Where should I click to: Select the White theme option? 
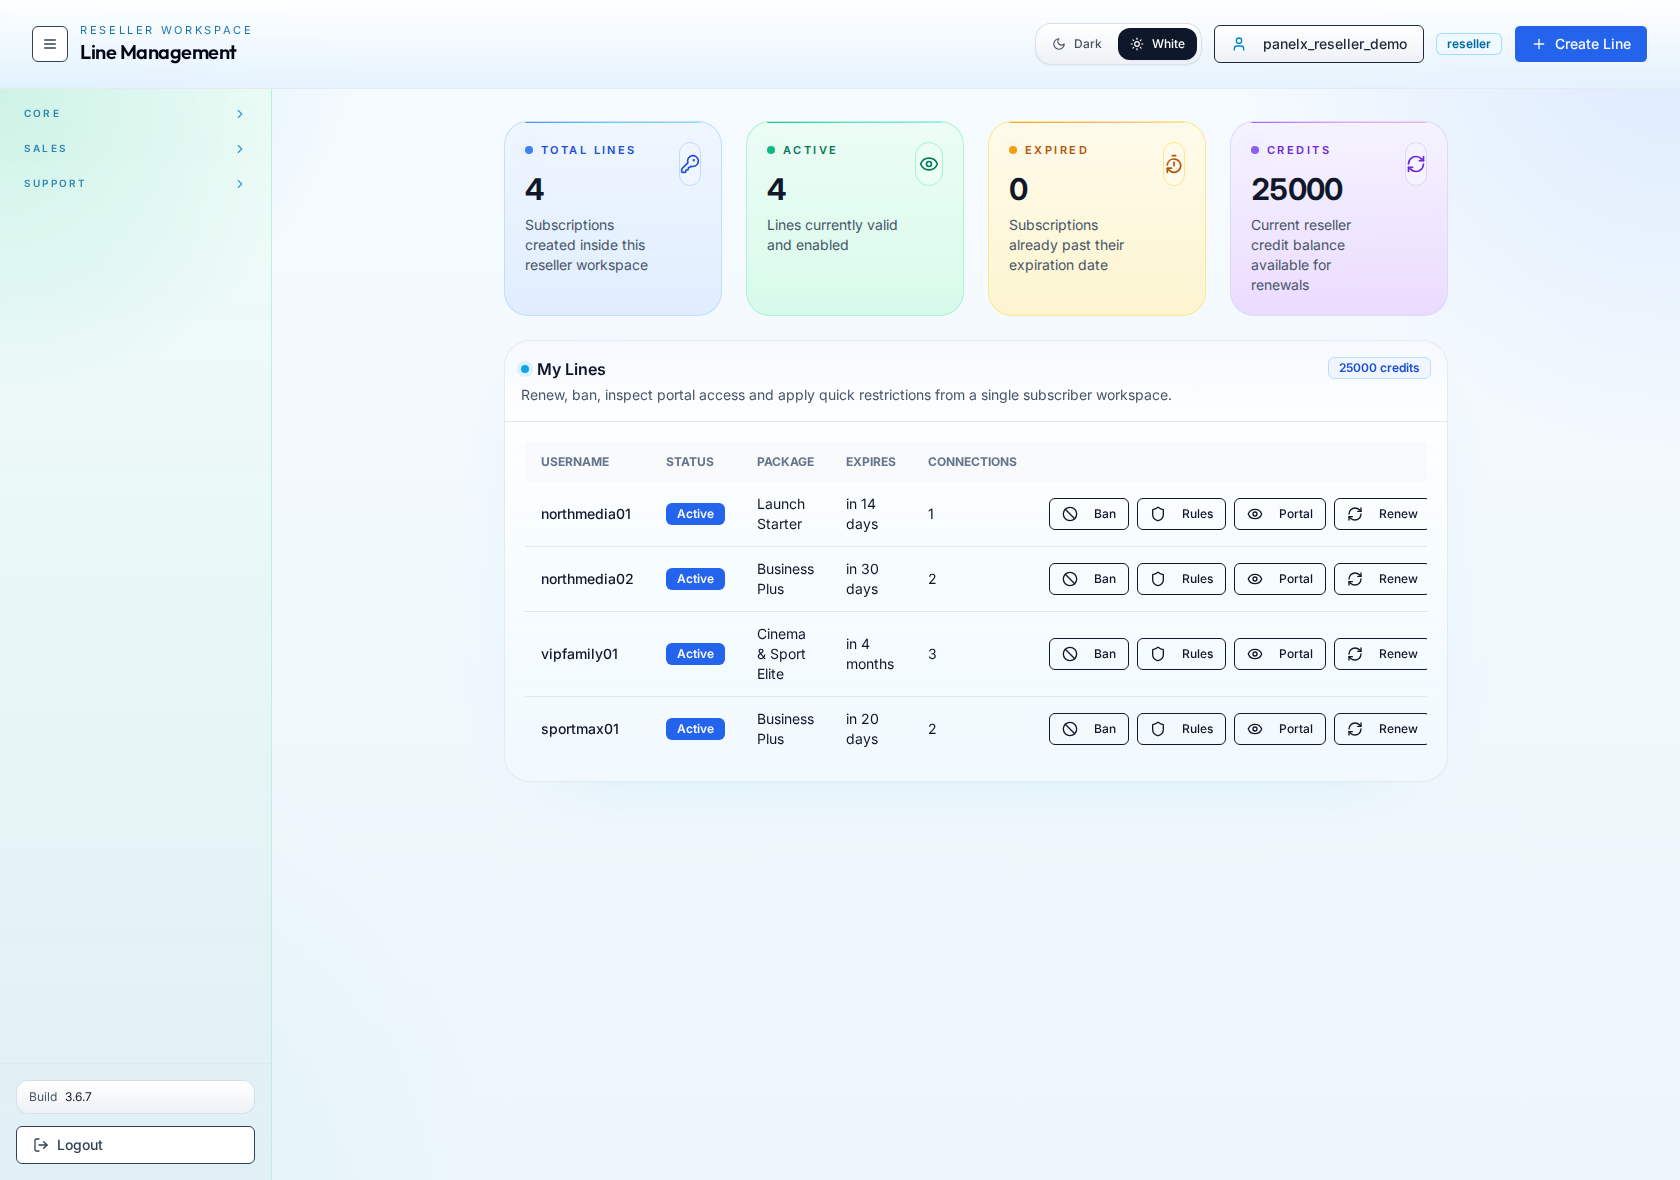[x=1157, y=44]
